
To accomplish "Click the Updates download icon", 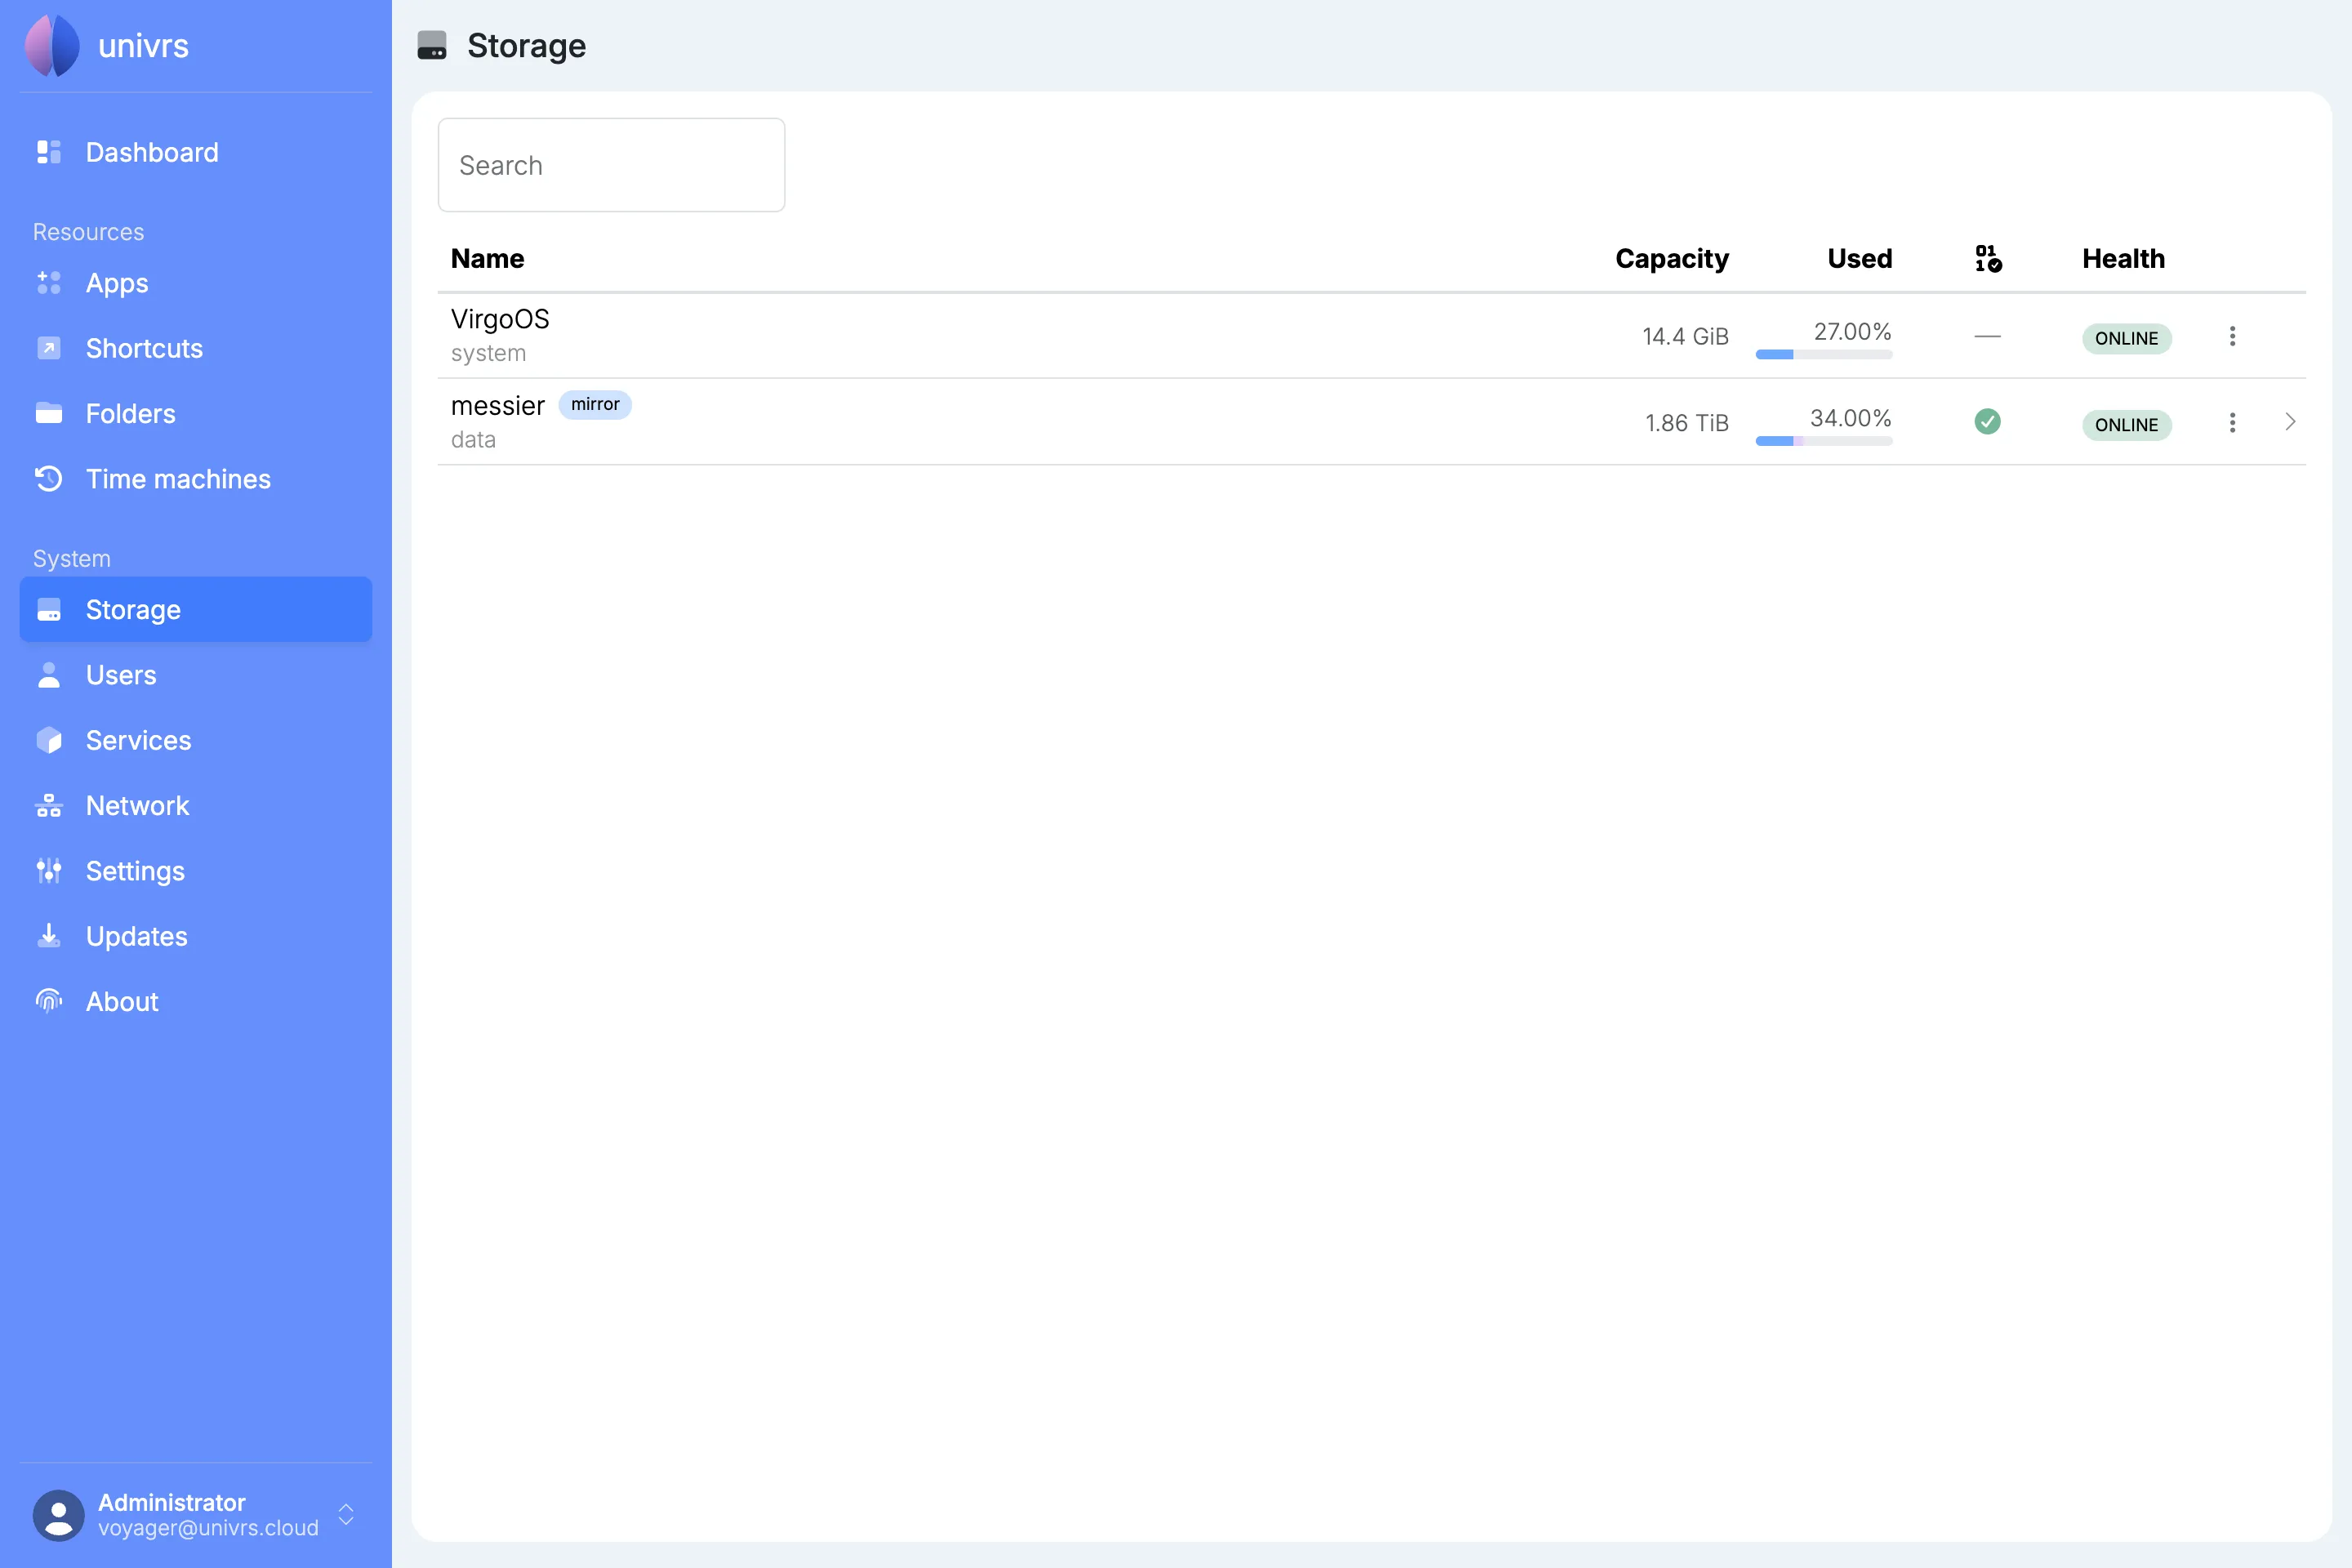I will [49, 936].
